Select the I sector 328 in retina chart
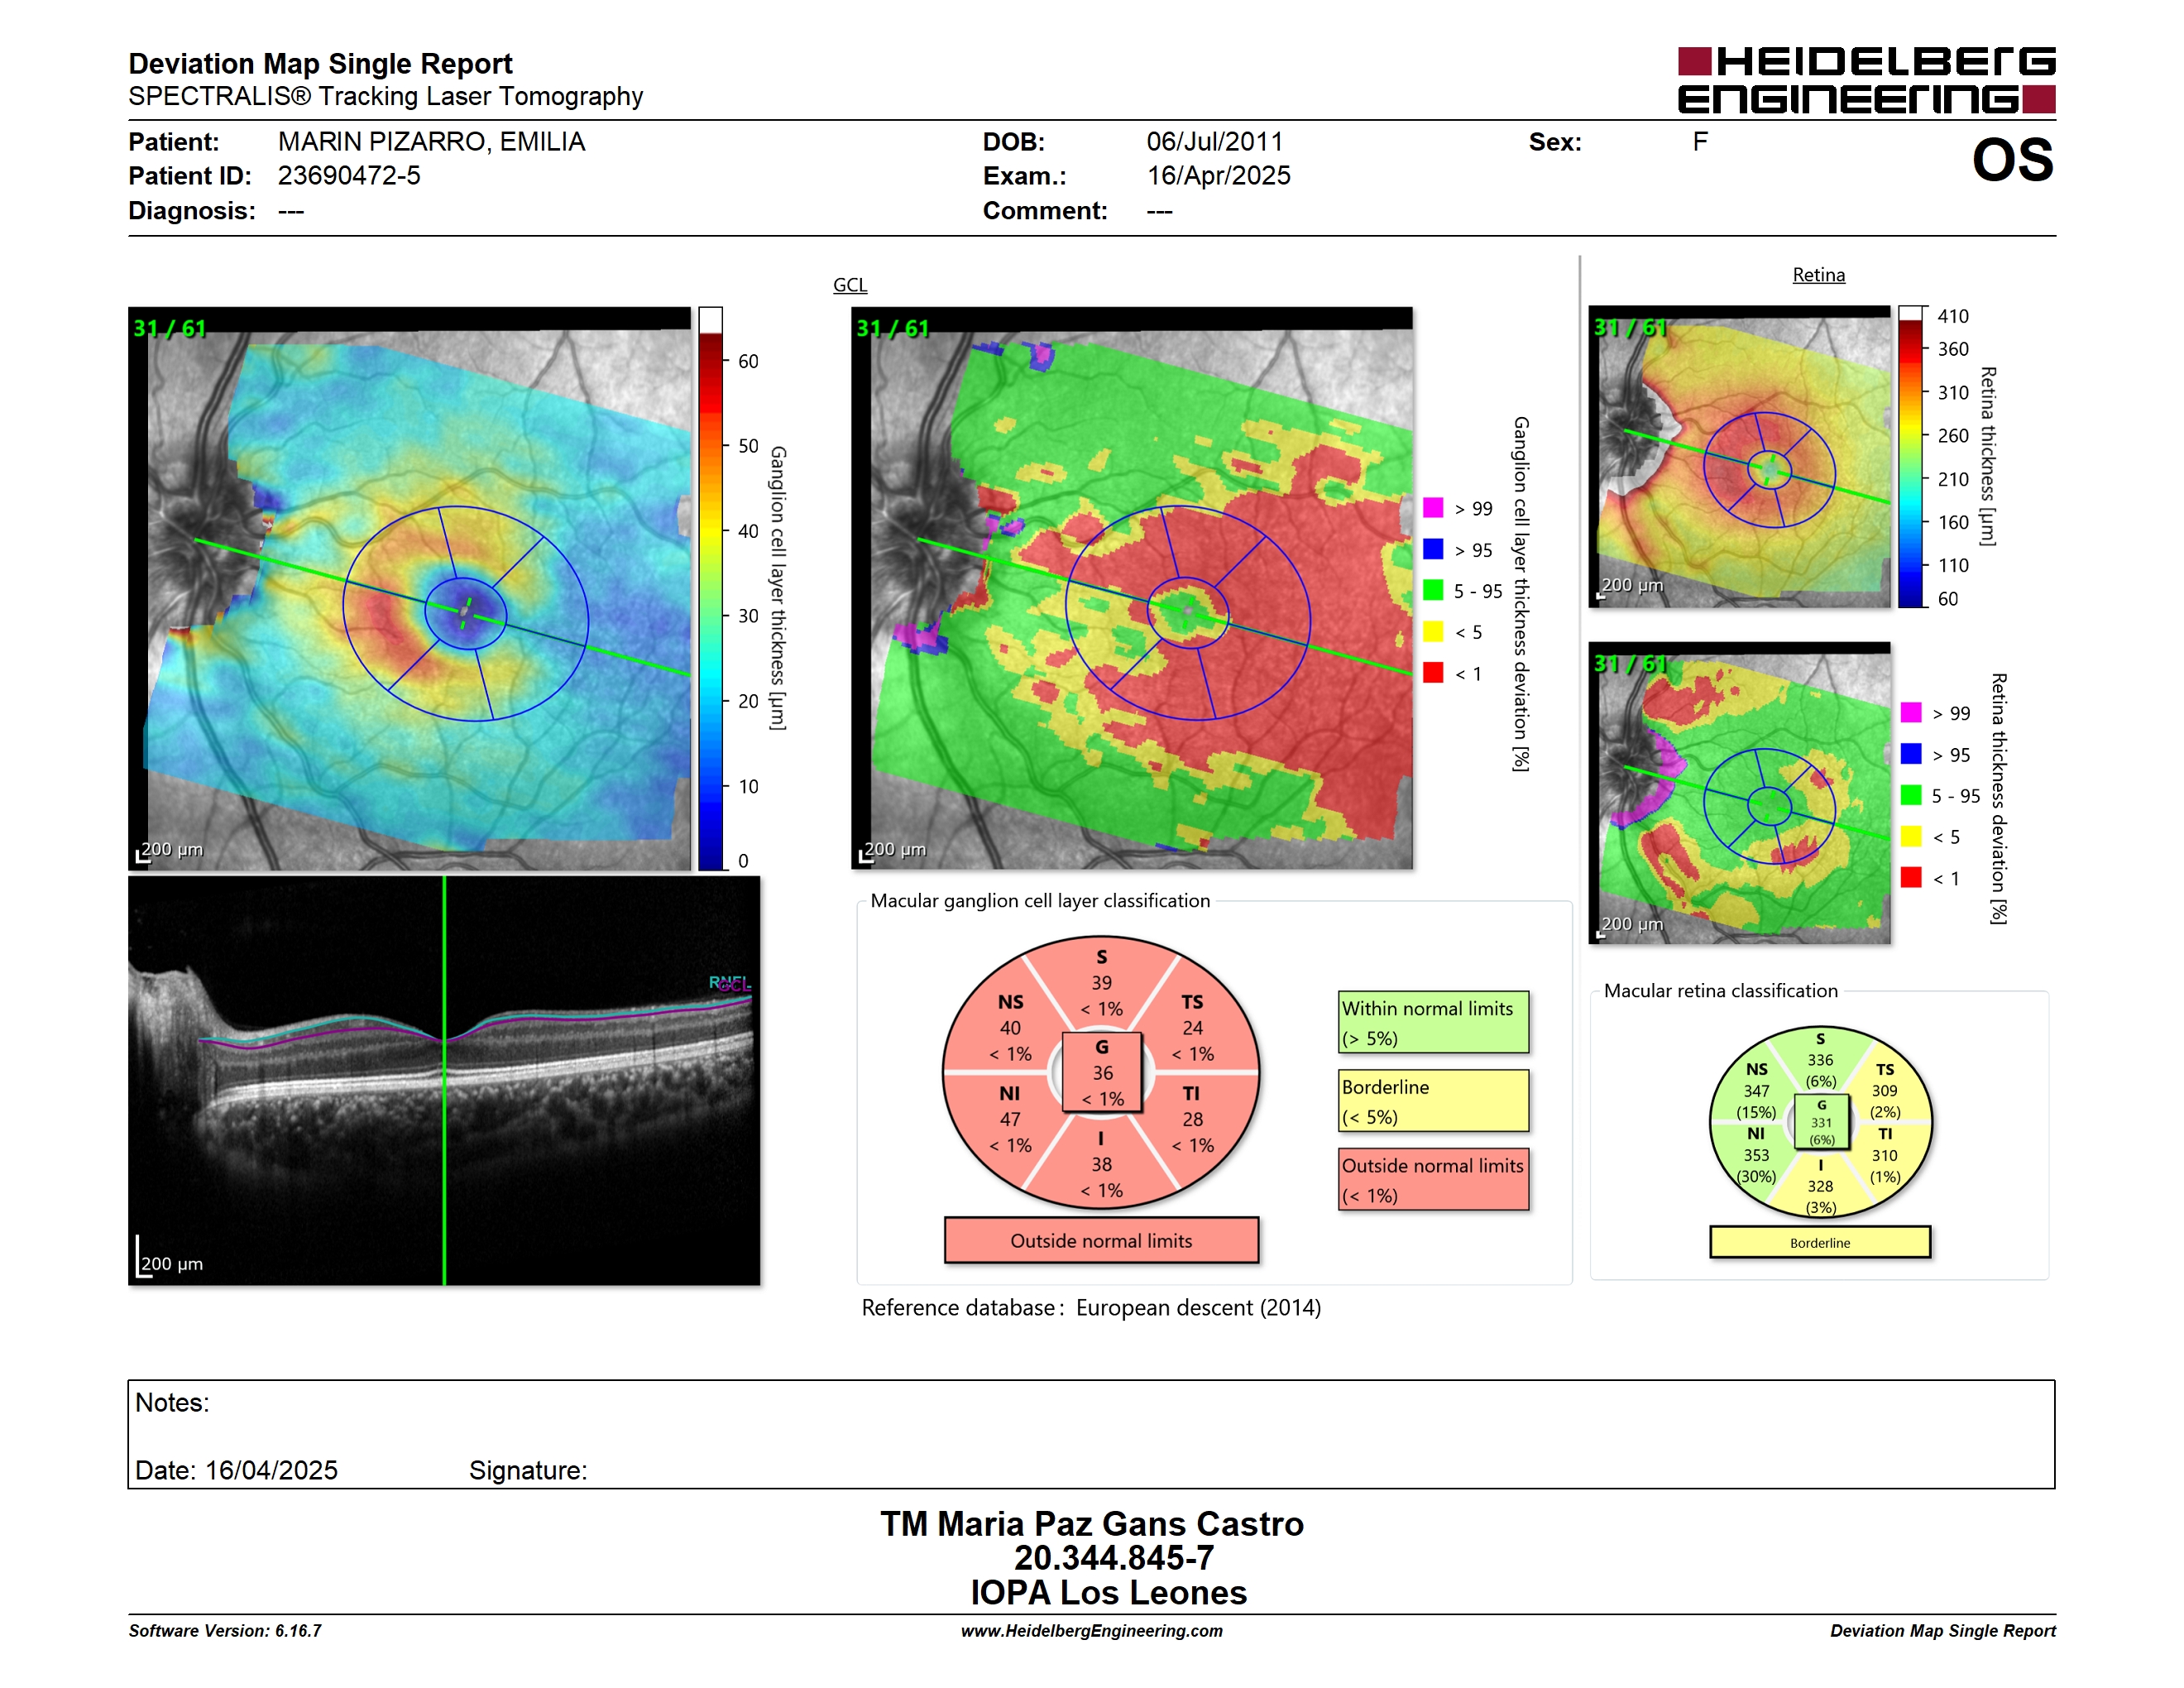Image resolution: width=2184 pixels, height=1688 pixels. 1820,1186
